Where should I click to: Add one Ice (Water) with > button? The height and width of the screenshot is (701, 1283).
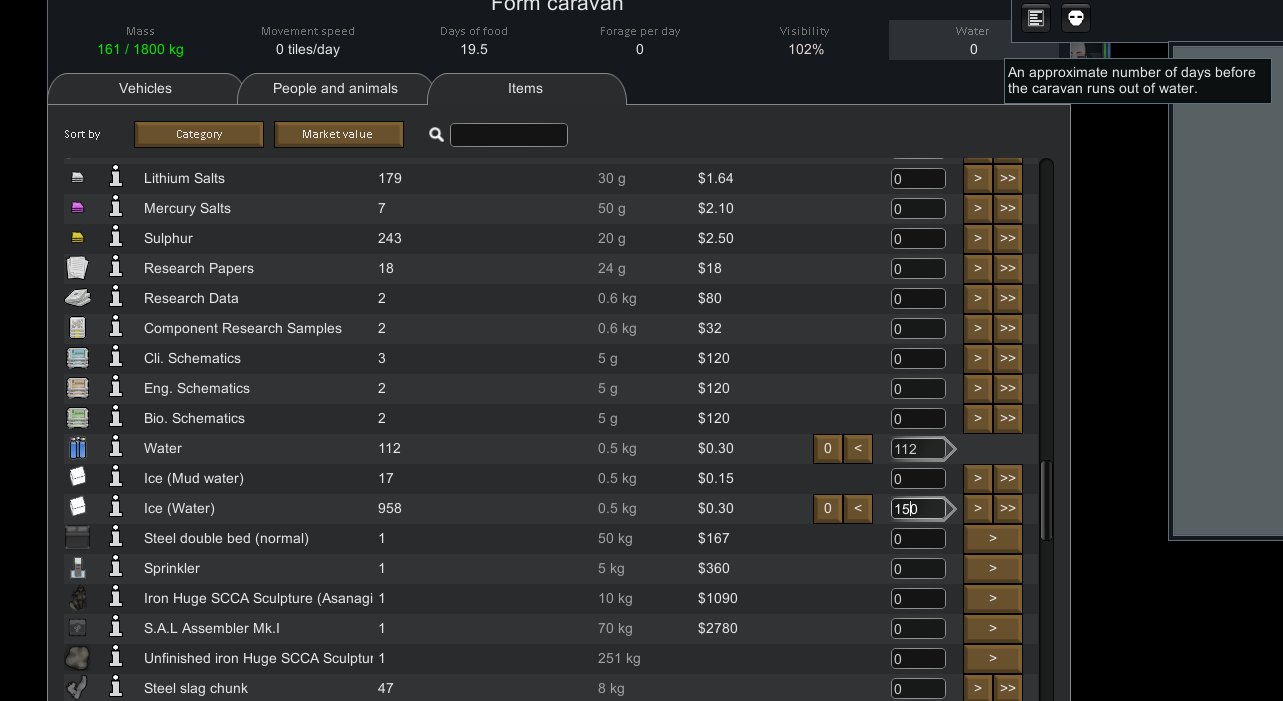coord(977,508)
